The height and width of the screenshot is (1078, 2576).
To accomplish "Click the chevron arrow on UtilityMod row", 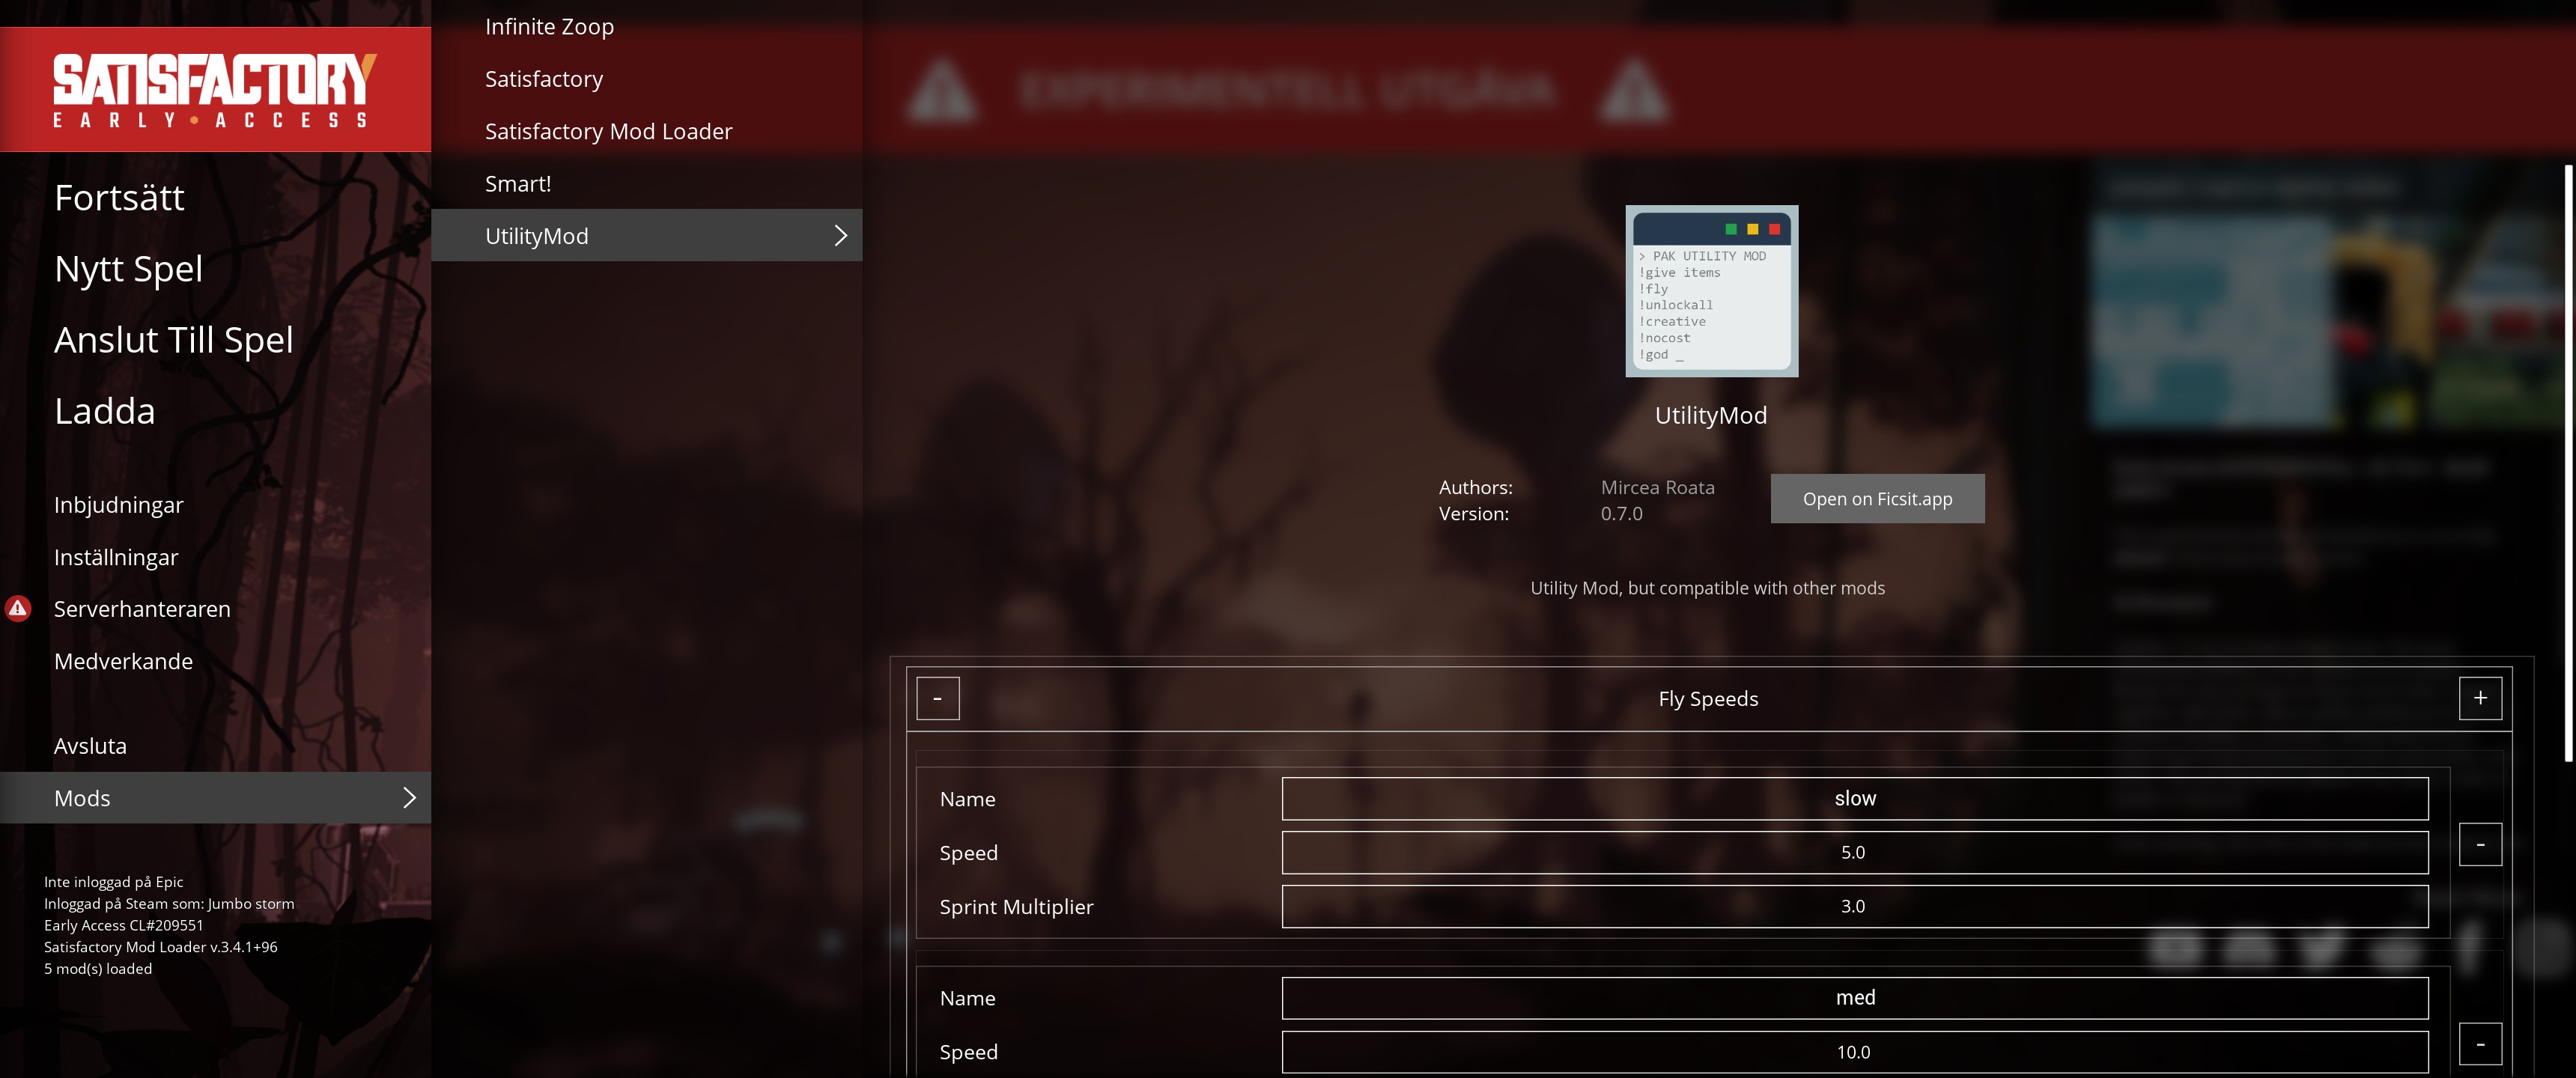I will 840,235.
